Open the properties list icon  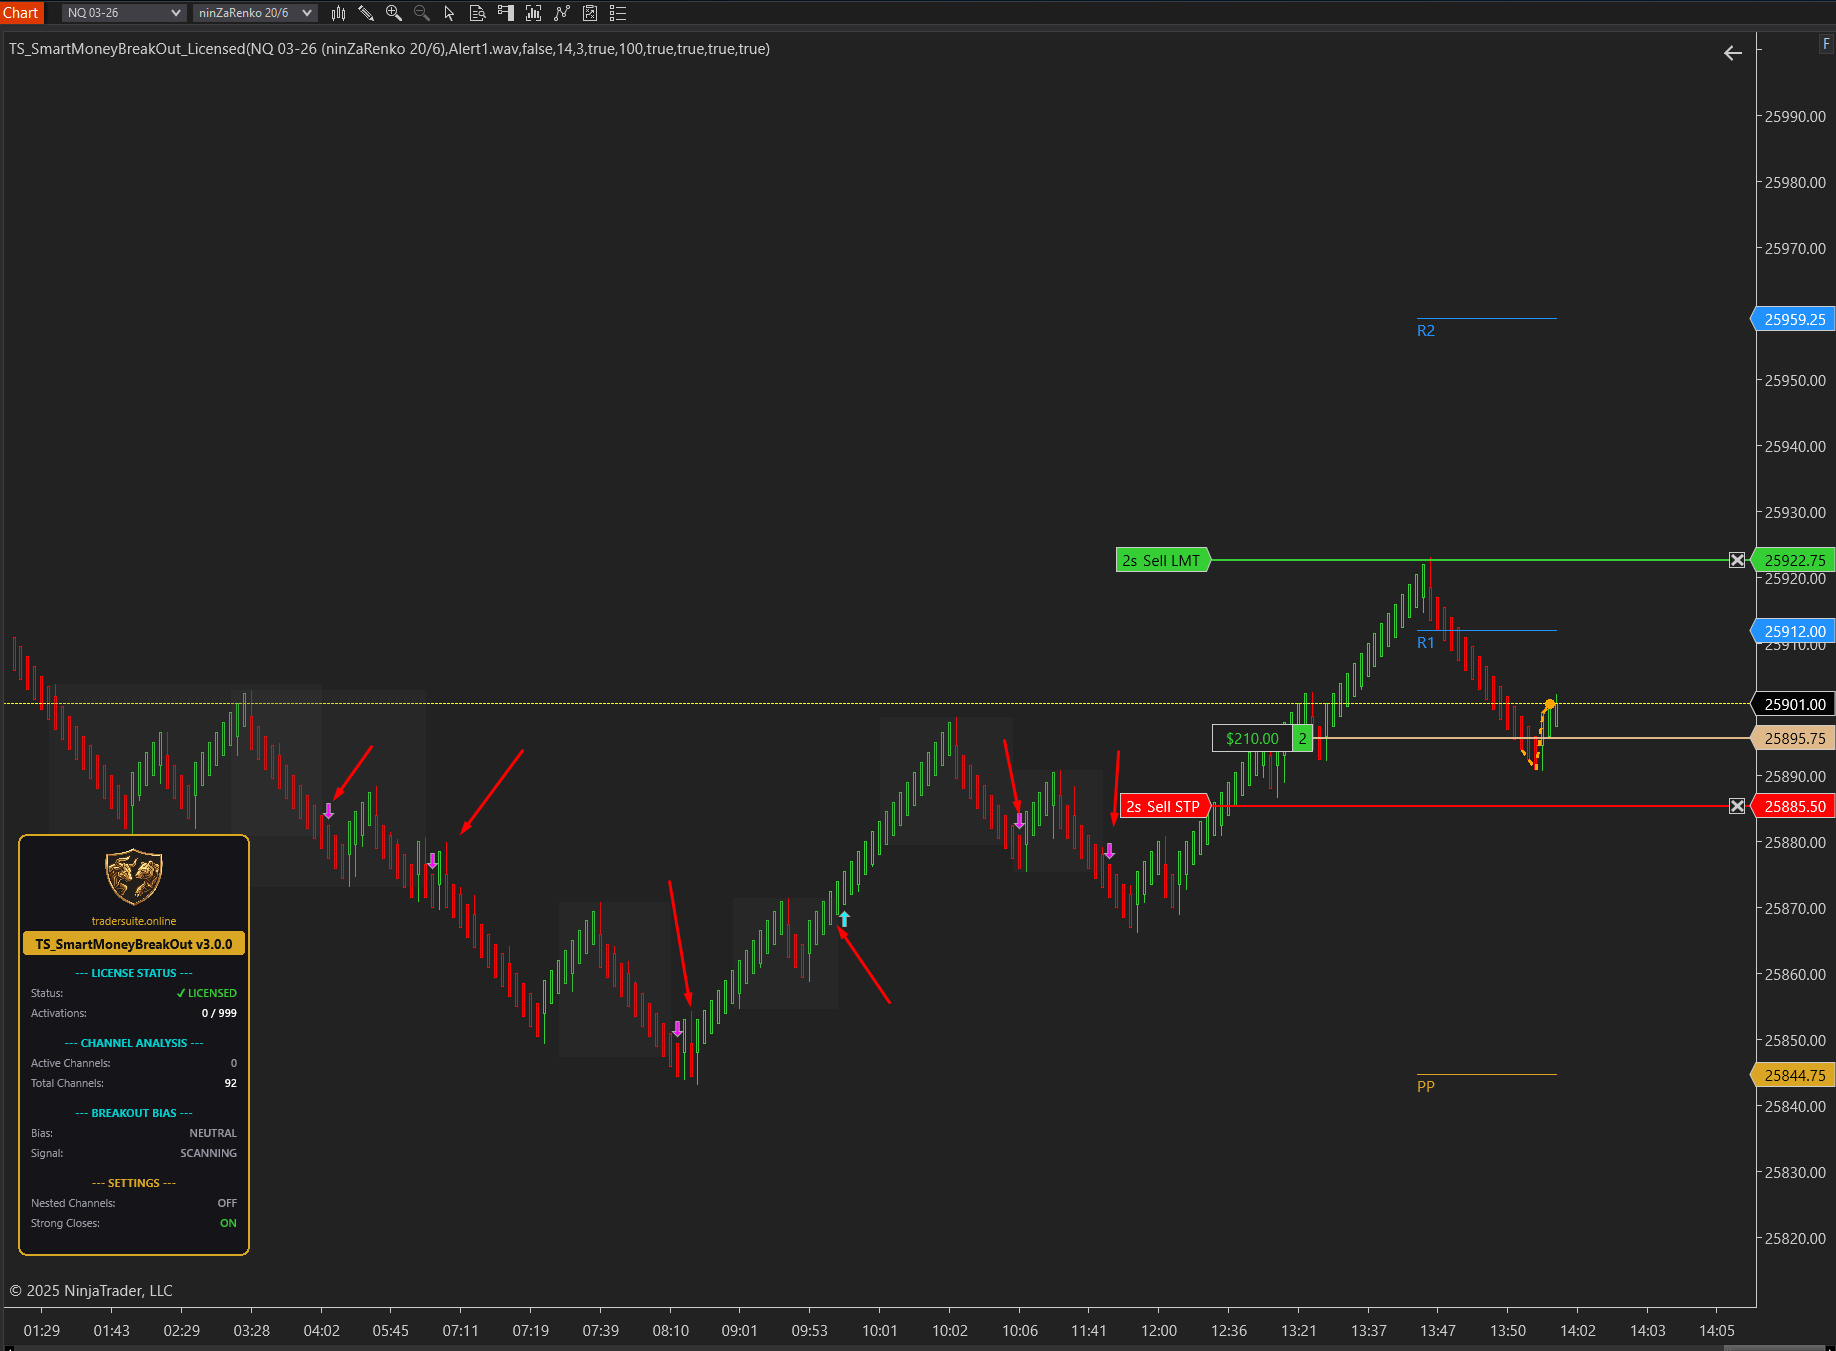coord(618,13)
